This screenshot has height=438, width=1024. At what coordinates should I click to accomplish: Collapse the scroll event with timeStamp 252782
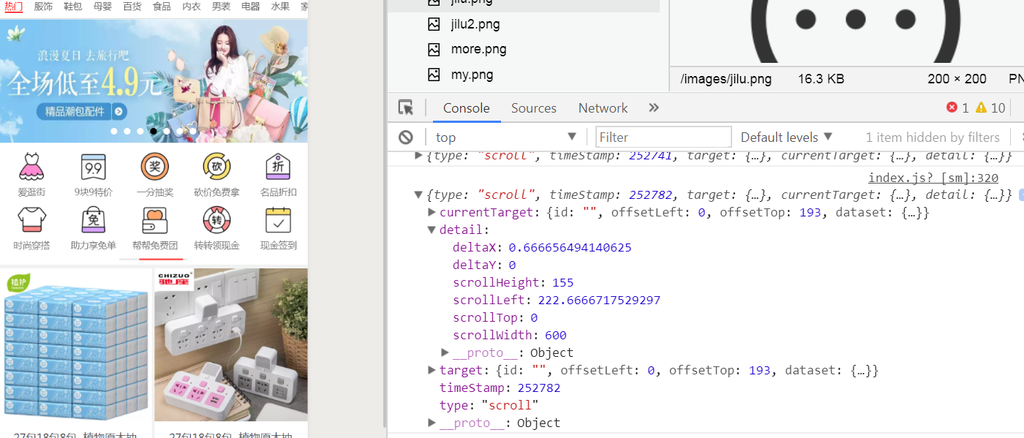pos(419,195)
